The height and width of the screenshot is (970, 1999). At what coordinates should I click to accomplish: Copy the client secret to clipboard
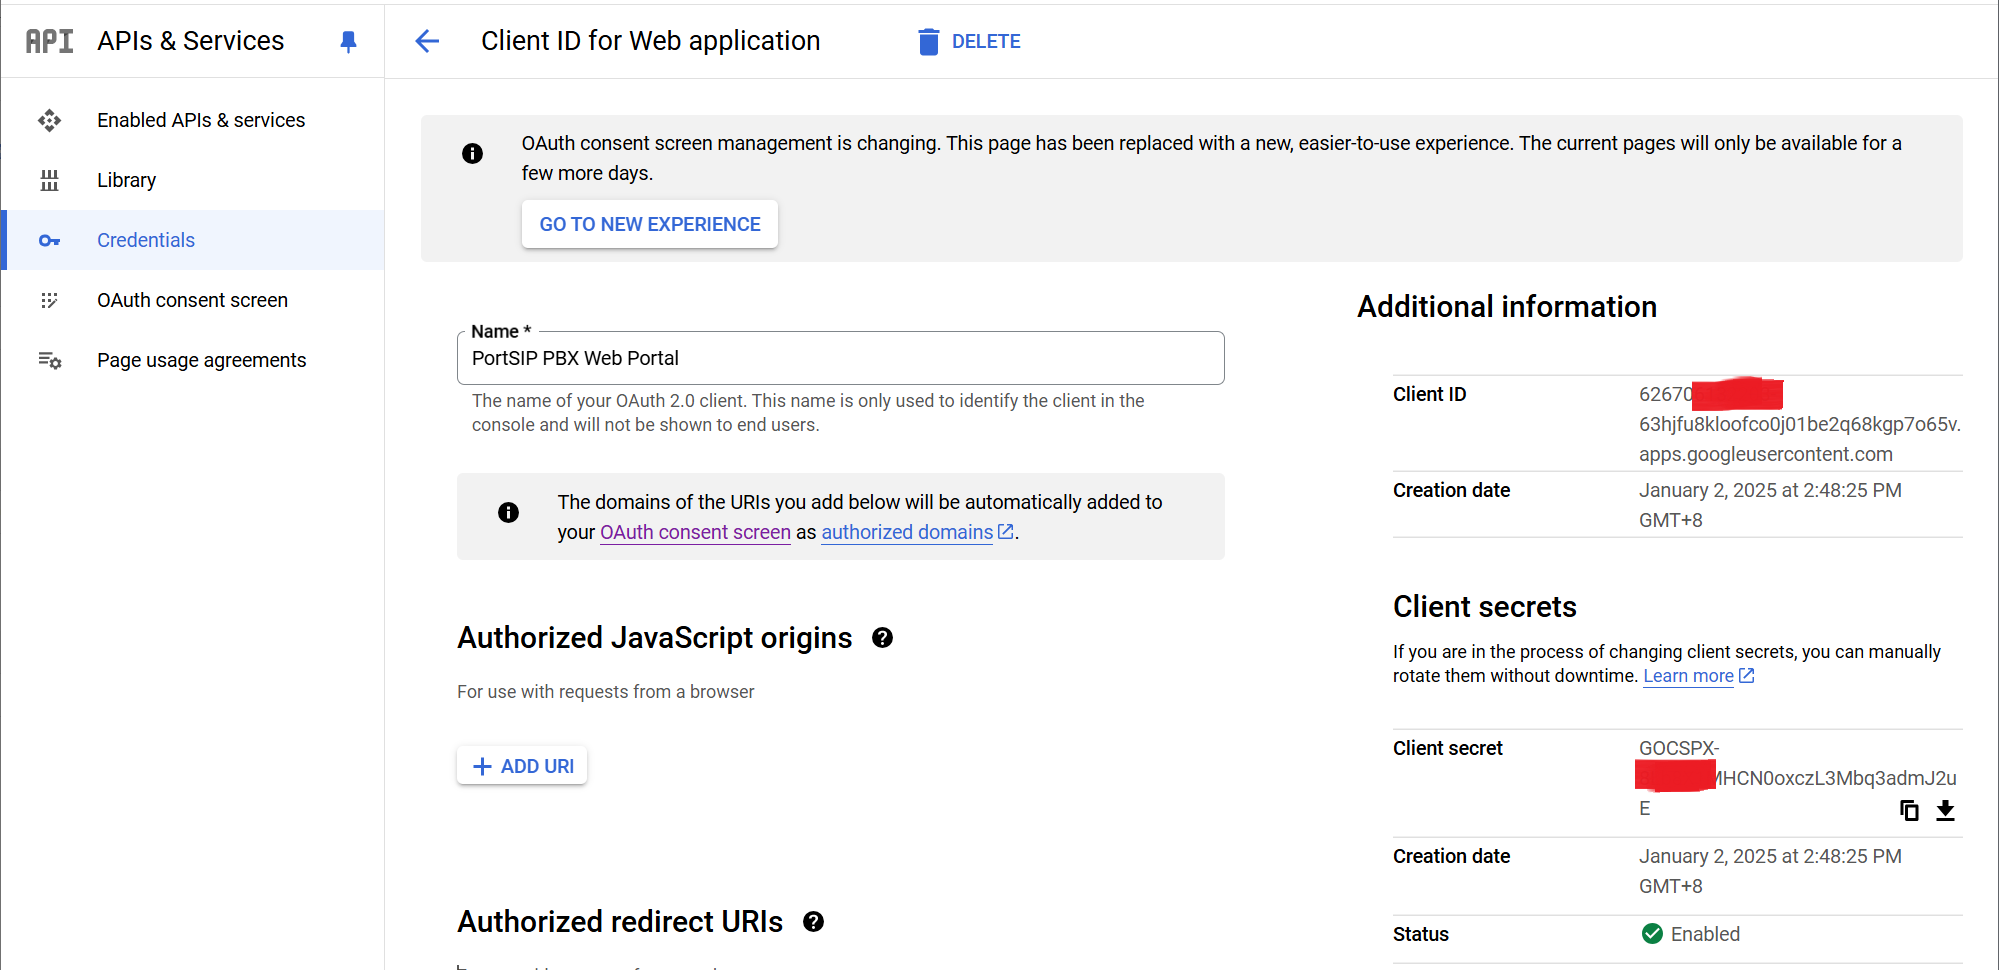coord(1909,810)
